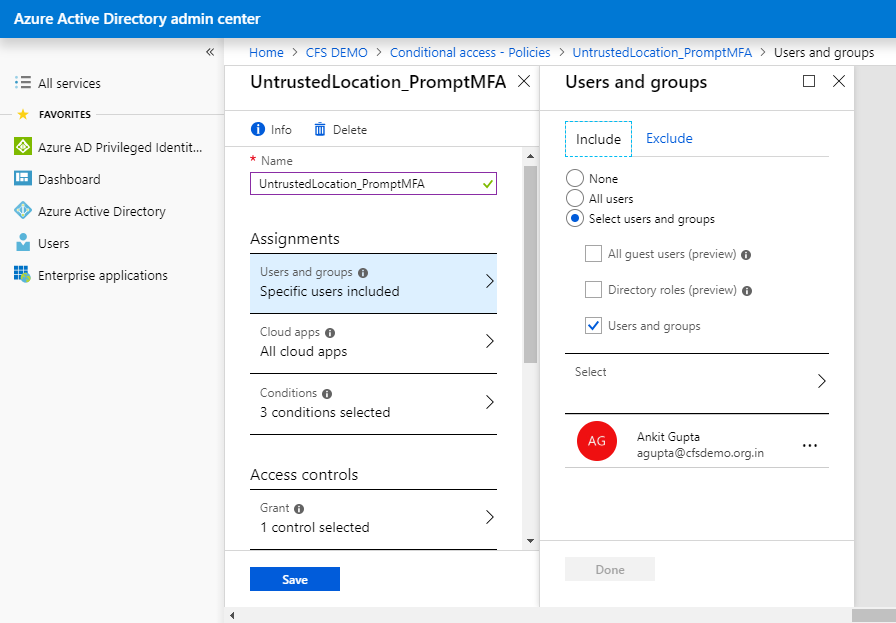Check the Directory roles (preview) checkbox

593,289
